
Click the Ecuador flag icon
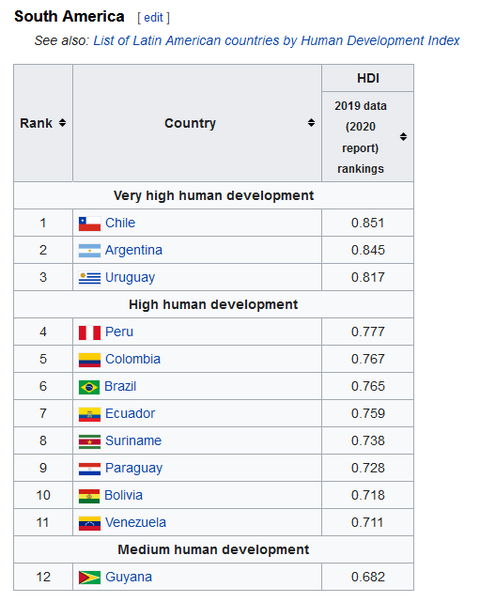pyautogui.click(x=89, y=414)
